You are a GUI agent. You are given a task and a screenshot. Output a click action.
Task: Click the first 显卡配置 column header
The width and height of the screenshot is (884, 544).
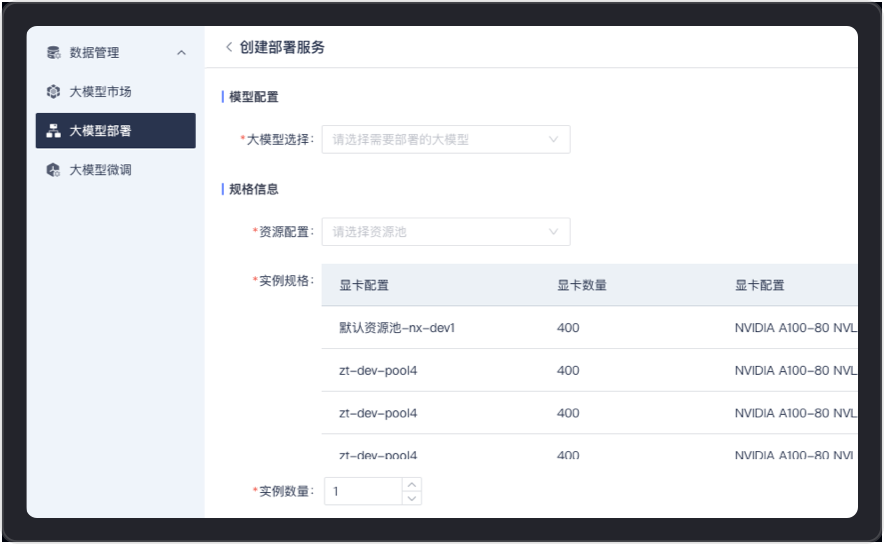(364, 285)
